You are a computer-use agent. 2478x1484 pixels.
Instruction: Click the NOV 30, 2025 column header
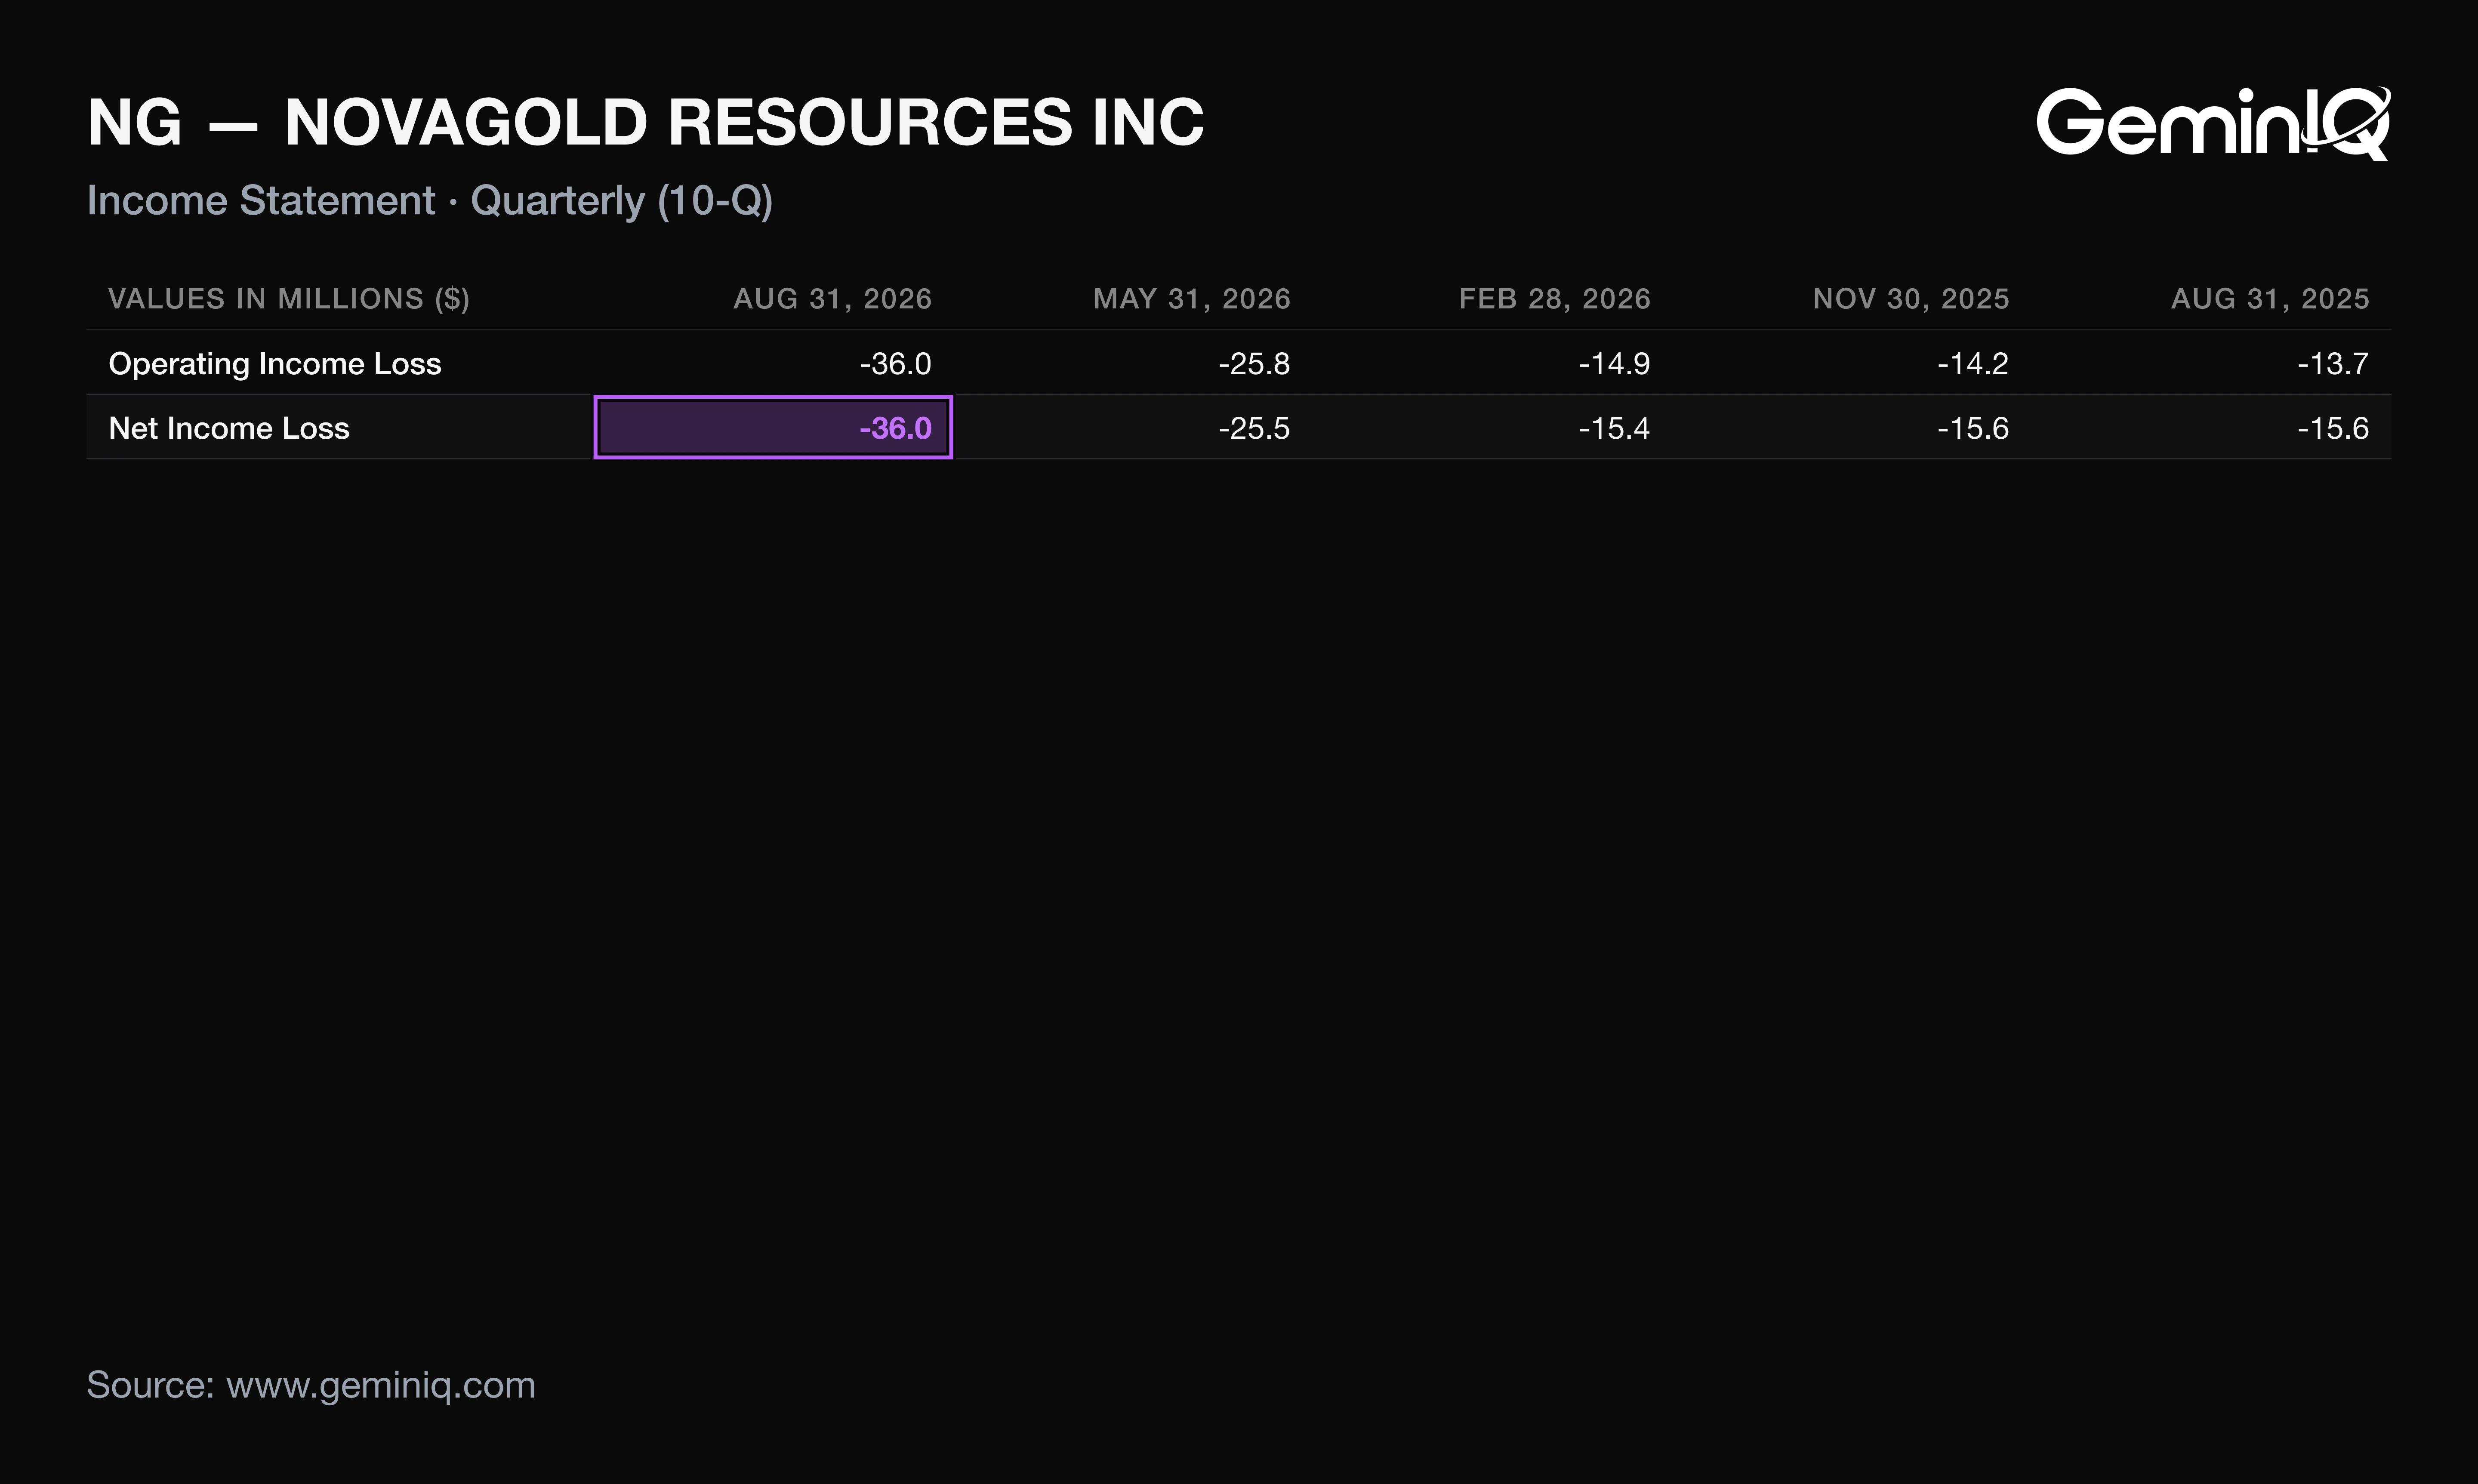[1911, 299]
